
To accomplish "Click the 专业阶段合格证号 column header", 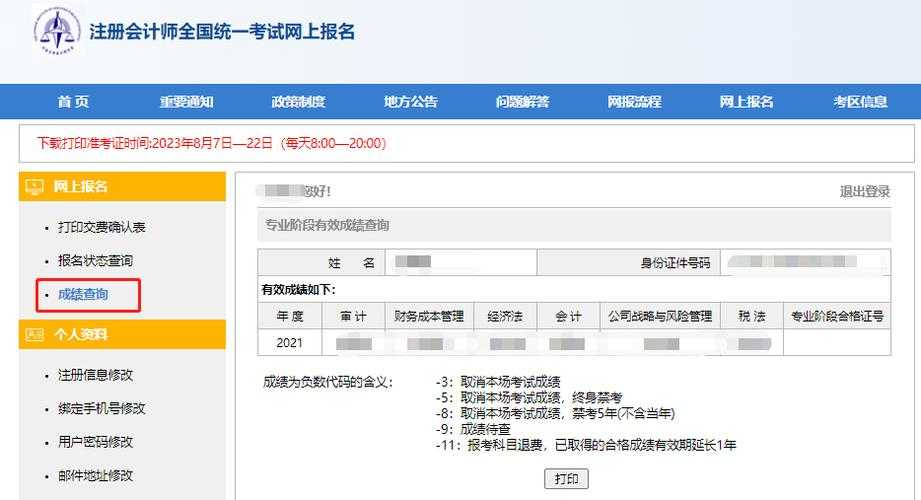I will point(837,316).
